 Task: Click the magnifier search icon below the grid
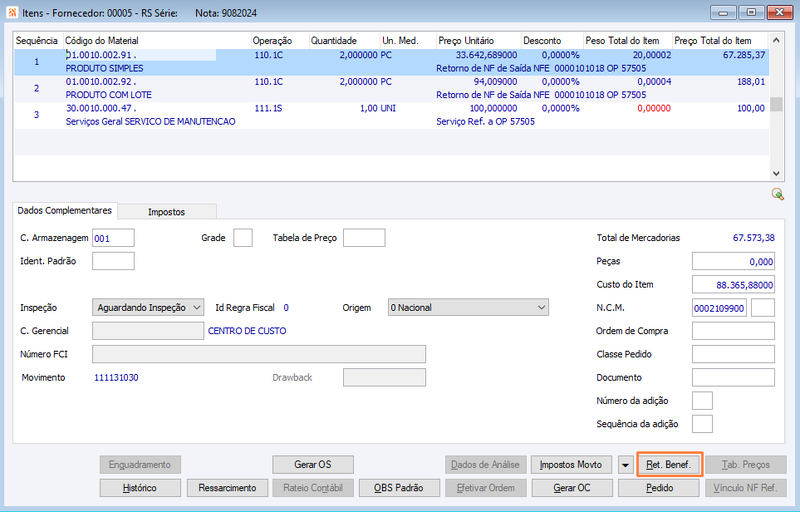778,194
